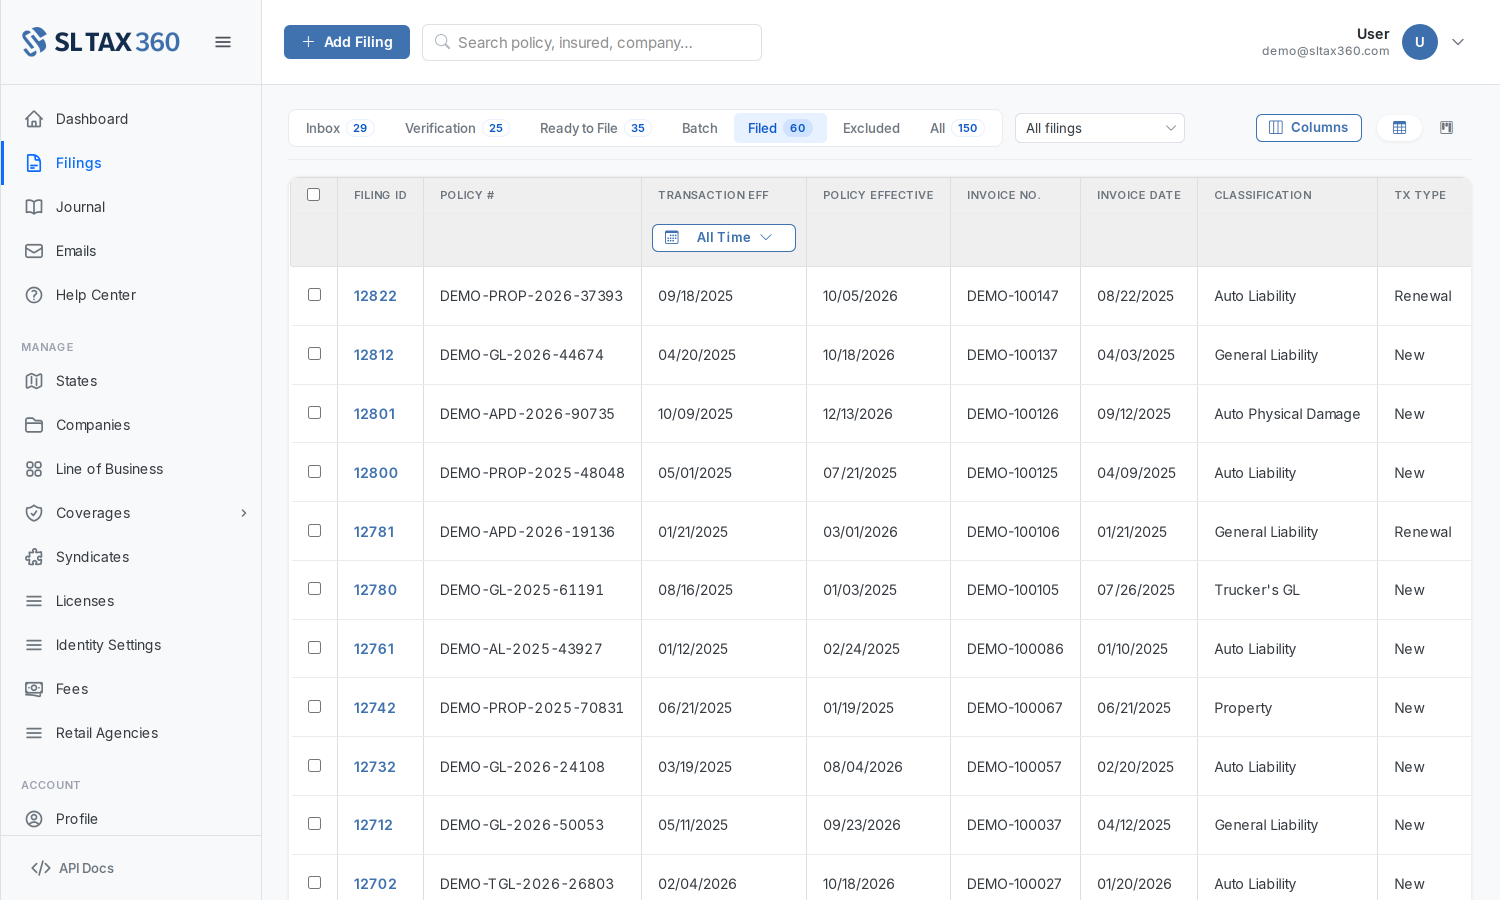Open the Verification tab
This screenshot has height=900, width=1500.
coord(457,128)
